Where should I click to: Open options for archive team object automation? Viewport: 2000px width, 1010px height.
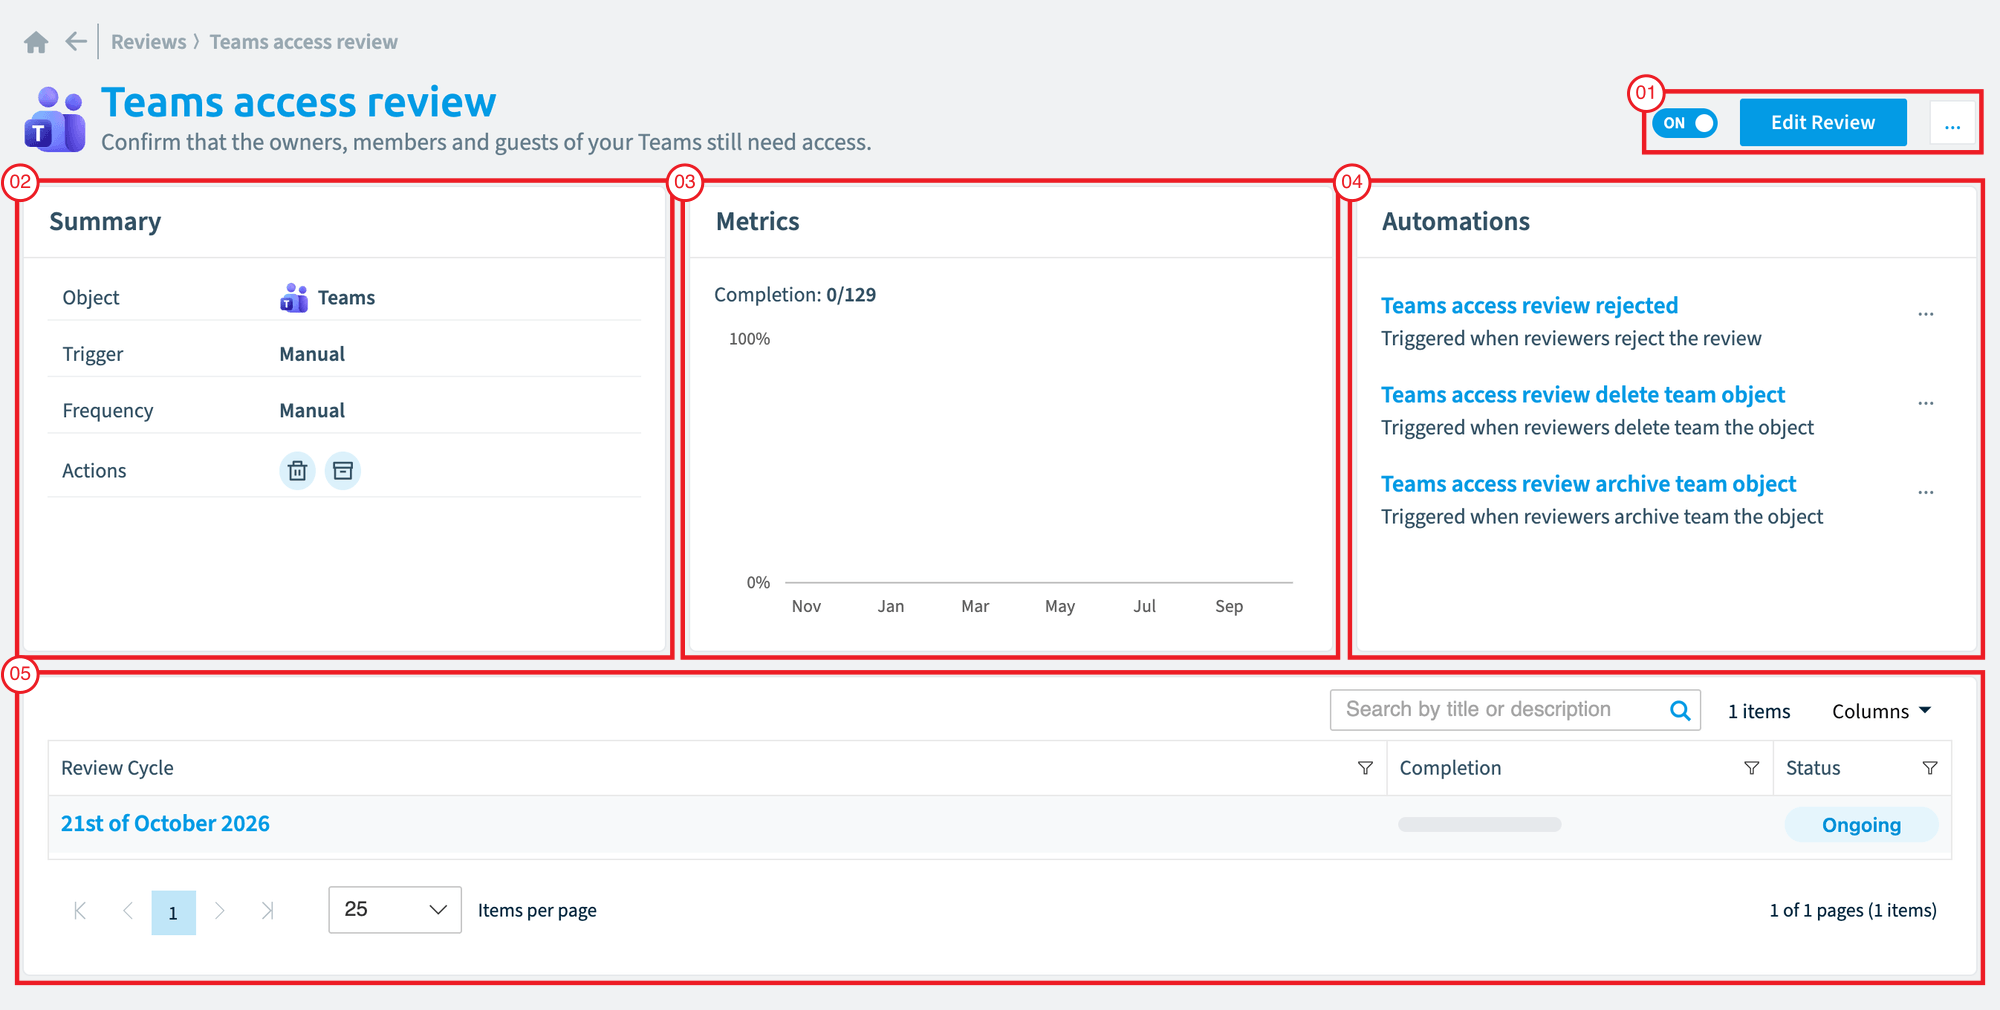(1926, 491)
